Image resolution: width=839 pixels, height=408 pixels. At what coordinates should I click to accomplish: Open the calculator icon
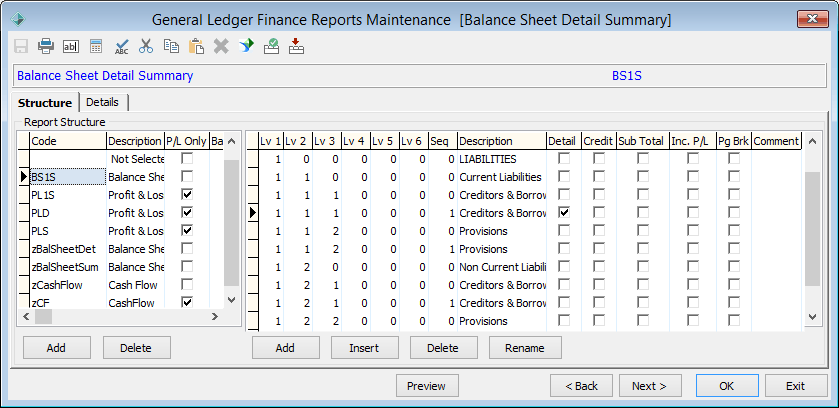pos(96,47)
